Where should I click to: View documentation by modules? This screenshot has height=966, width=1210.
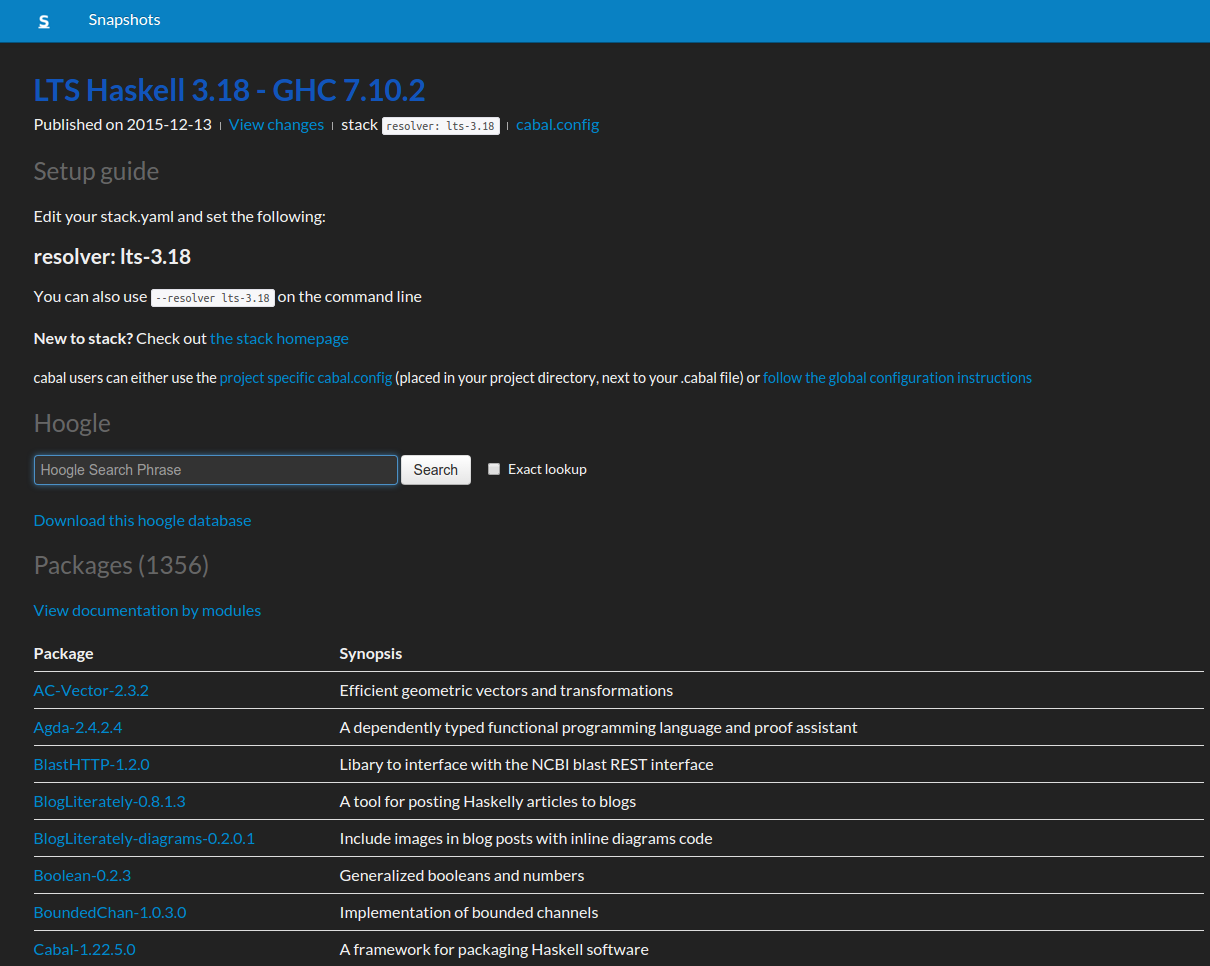[147, 610]
